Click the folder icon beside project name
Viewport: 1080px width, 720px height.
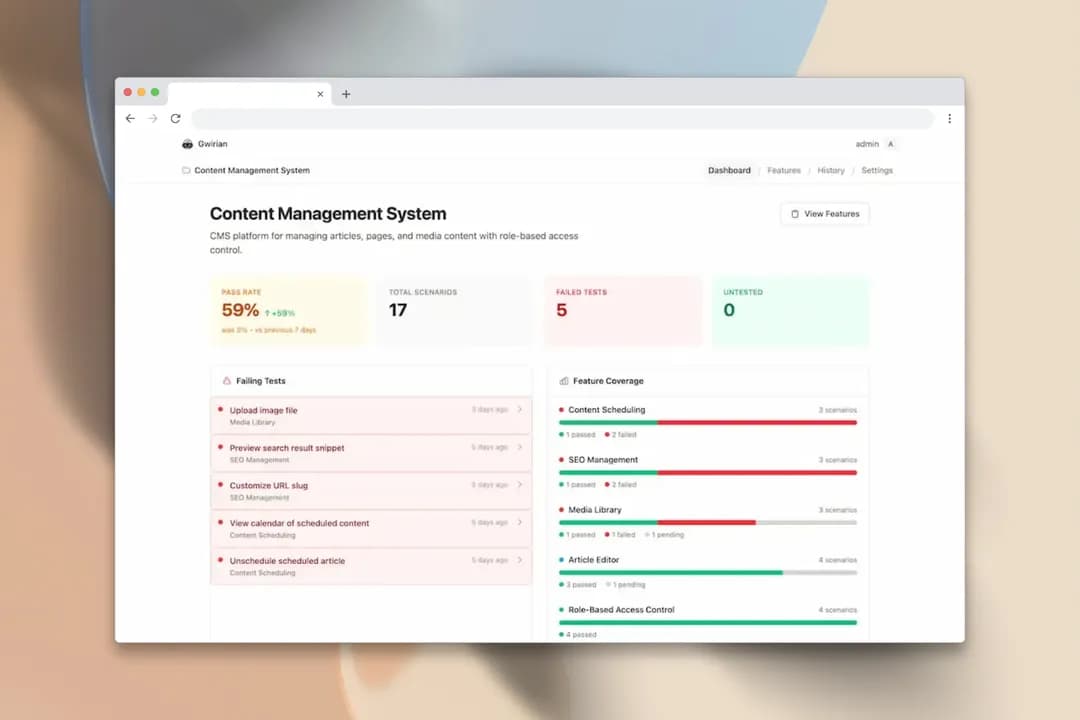point(186,170)
